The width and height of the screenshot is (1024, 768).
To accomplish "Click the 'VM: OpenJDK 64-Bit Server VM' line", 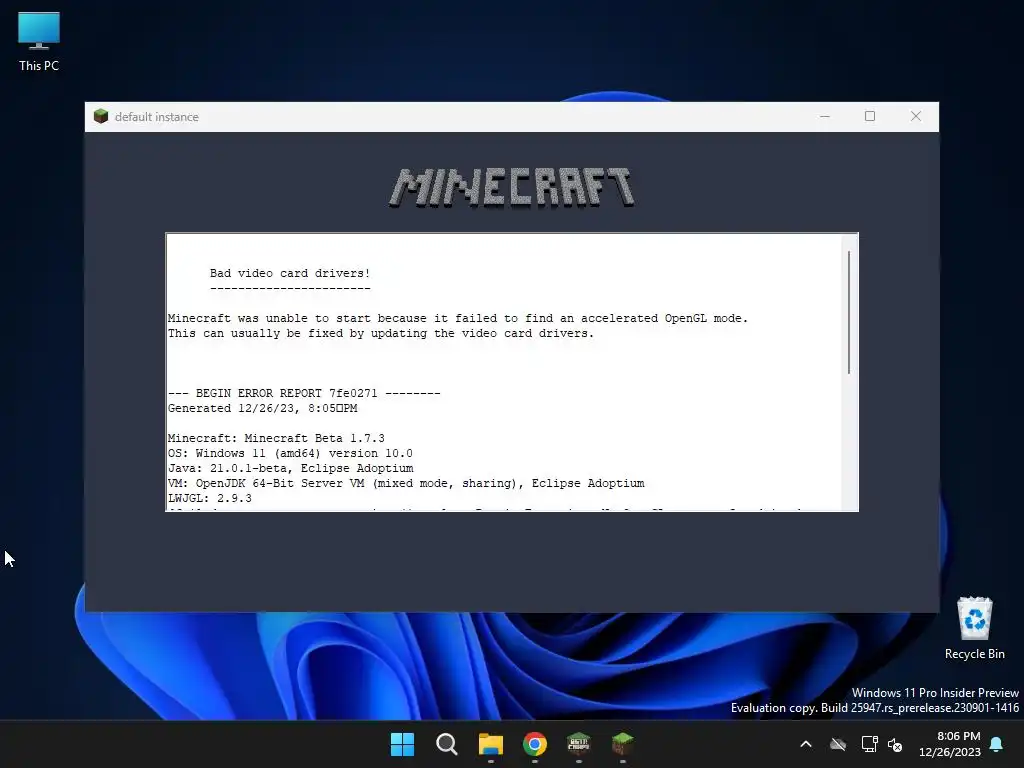I will pyautogui.click(x=406, y=483).
